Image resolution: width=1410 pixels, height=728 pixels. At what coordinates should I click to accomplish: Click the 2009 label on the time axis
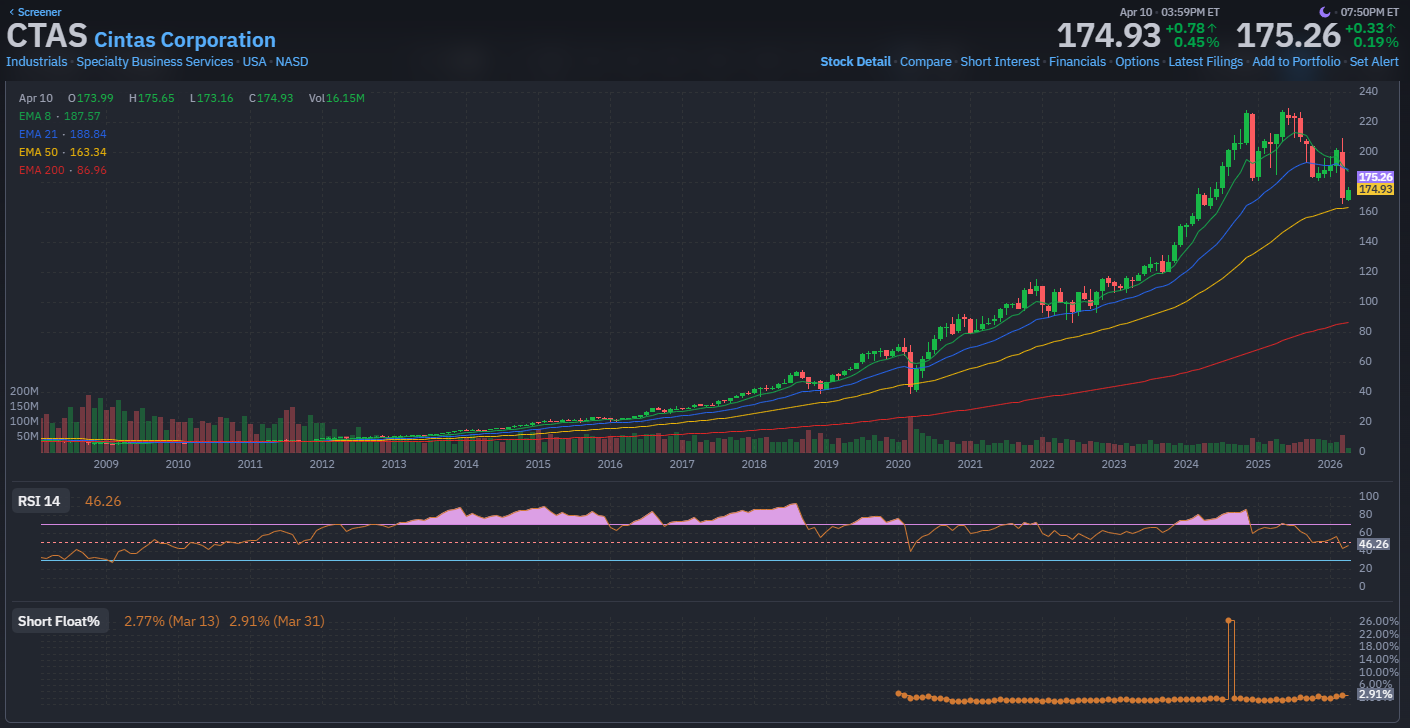click(x=106, y=464)
